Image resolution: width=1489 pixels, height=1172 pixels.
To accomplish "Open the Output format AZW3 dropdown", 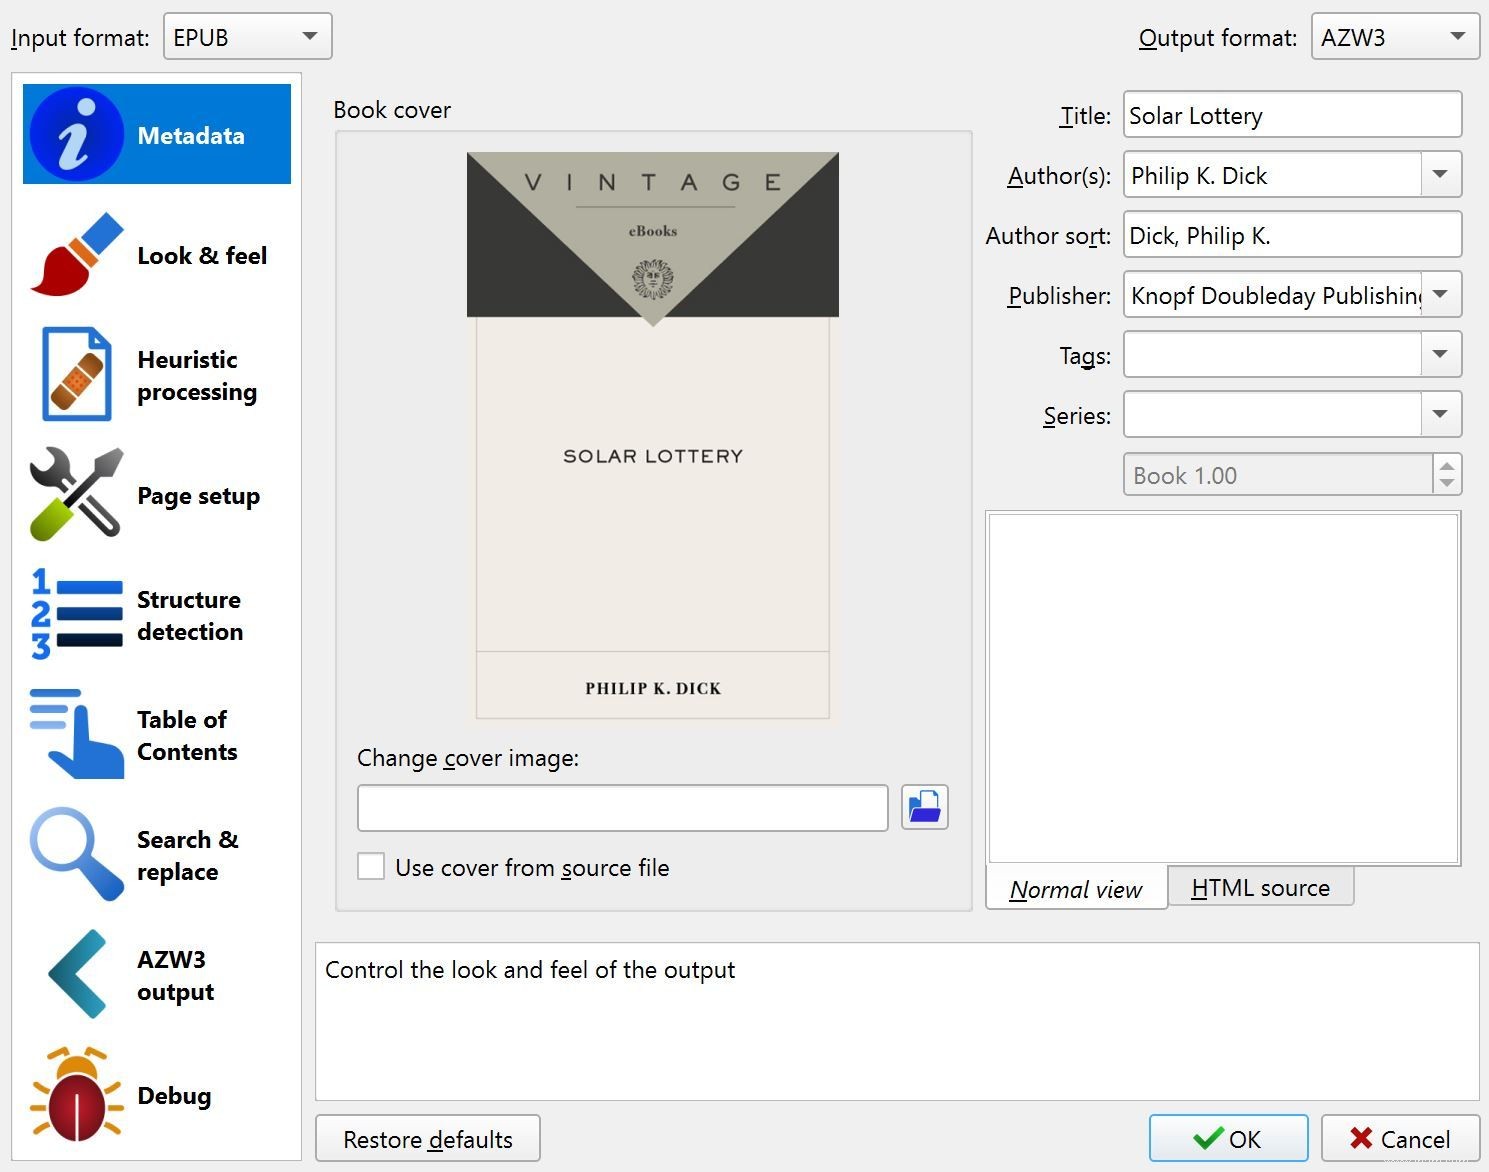I will click(1395, 37).
